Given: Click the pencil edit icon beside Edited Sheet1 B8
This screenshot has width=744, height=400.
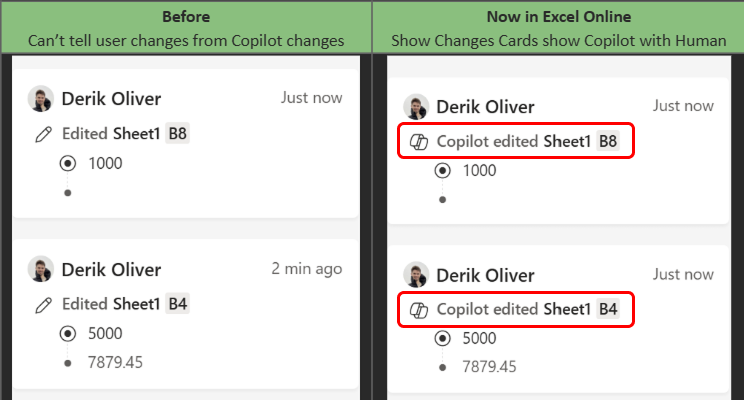Looking at the screenshot, I should [43, 134].
